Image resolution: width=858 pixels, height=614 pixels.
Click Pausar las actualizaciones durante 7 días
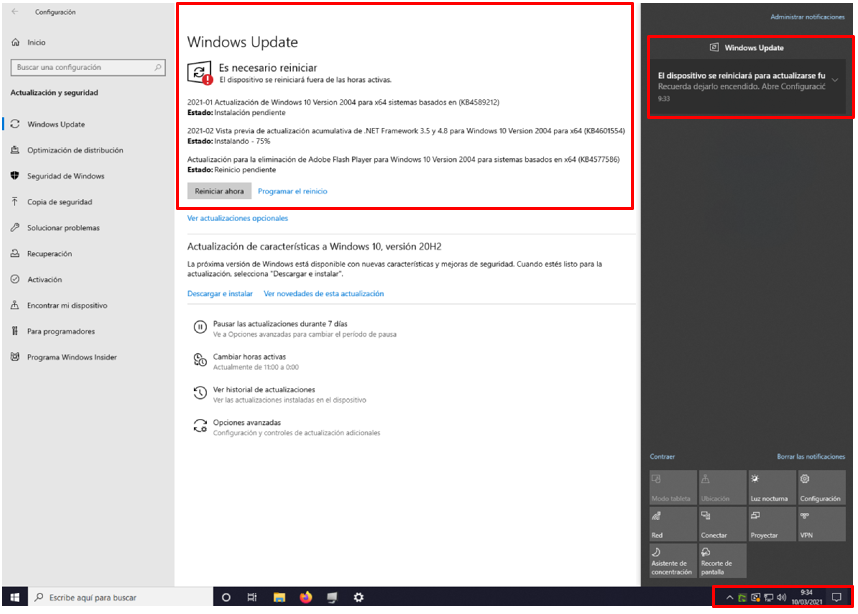(x=280, y=324)
